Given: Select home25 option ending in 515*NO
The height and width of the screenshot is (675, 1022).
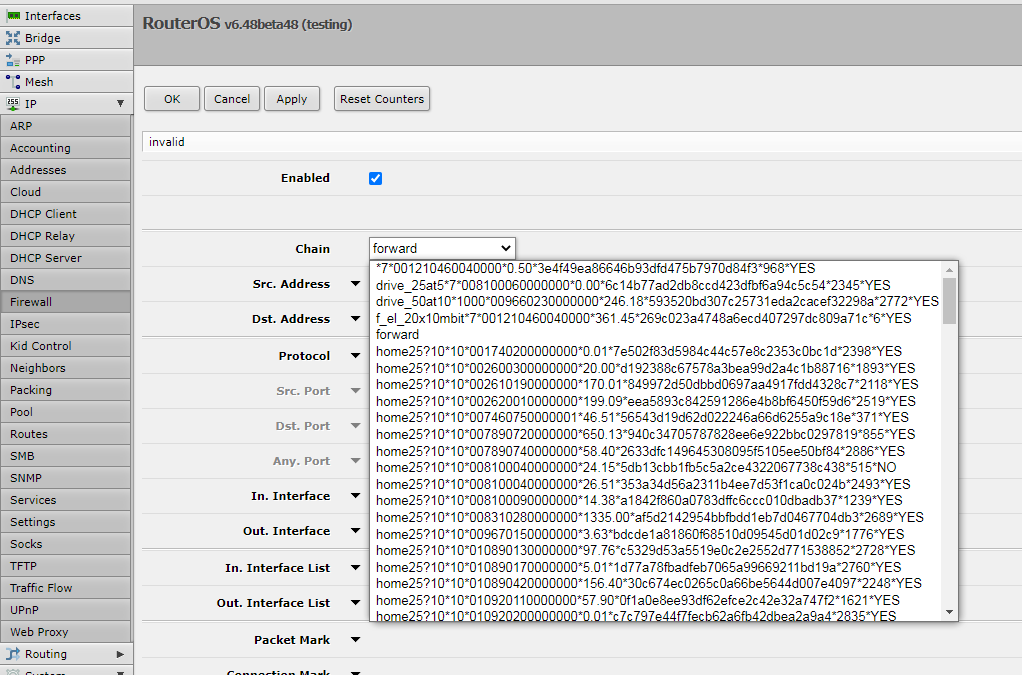Looking at the screenshot, I should click(658, 468).
